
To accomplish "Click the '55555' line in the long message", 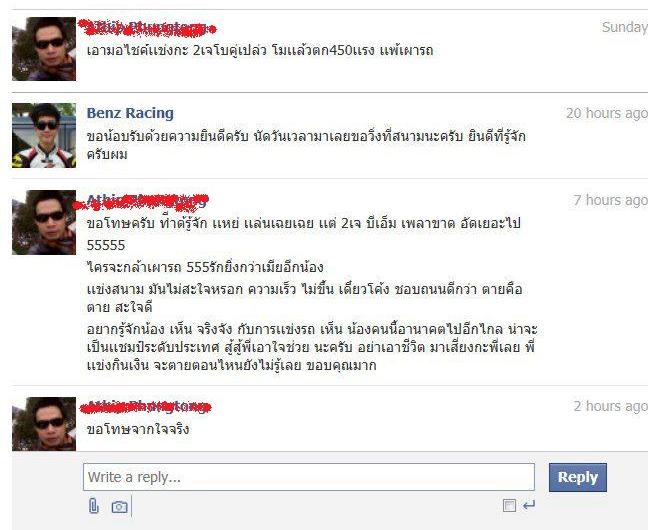I will click(106, 245).
